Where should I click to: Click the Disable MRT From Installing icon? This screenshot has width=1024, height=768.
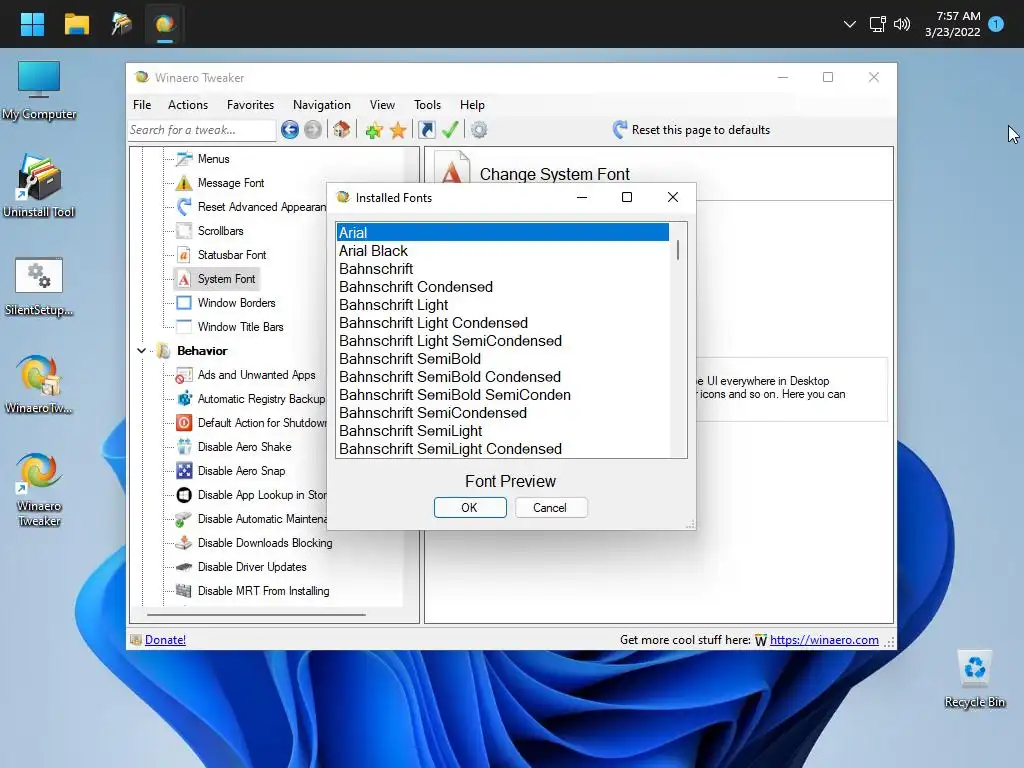click(x=185, y=591)
